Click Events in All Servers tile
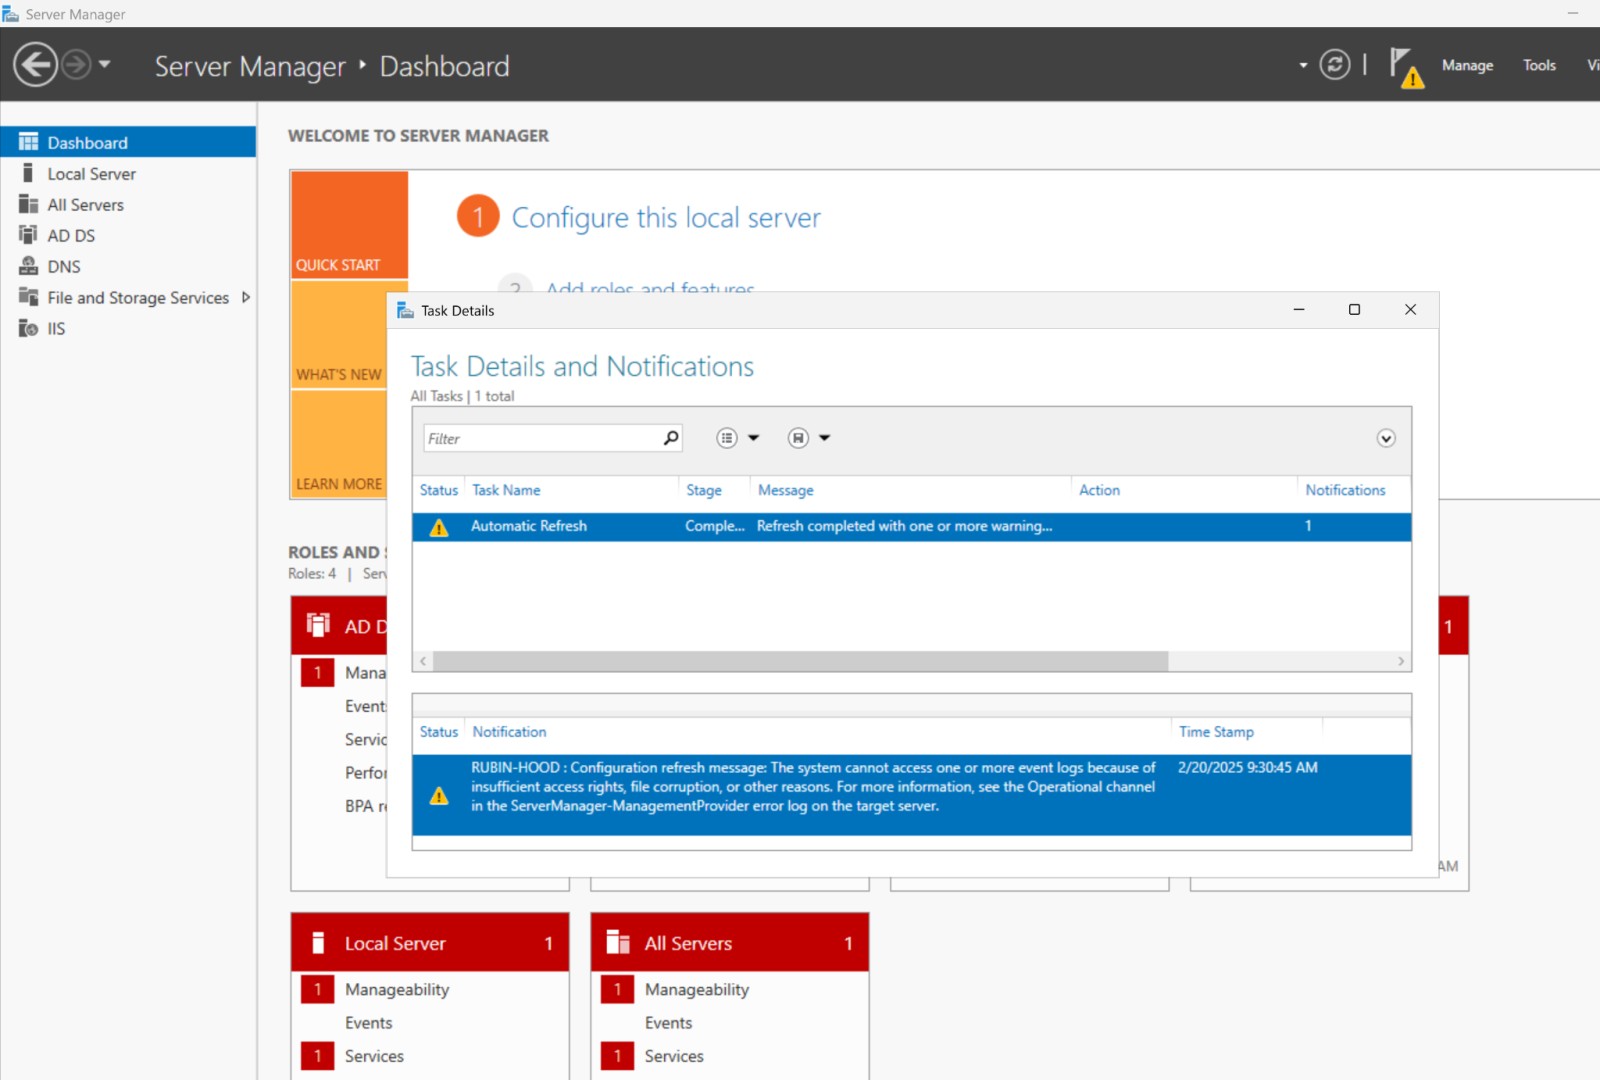Image resolution: width=1600 pixels, height=1080 pixels. [x=668, y=1023]
